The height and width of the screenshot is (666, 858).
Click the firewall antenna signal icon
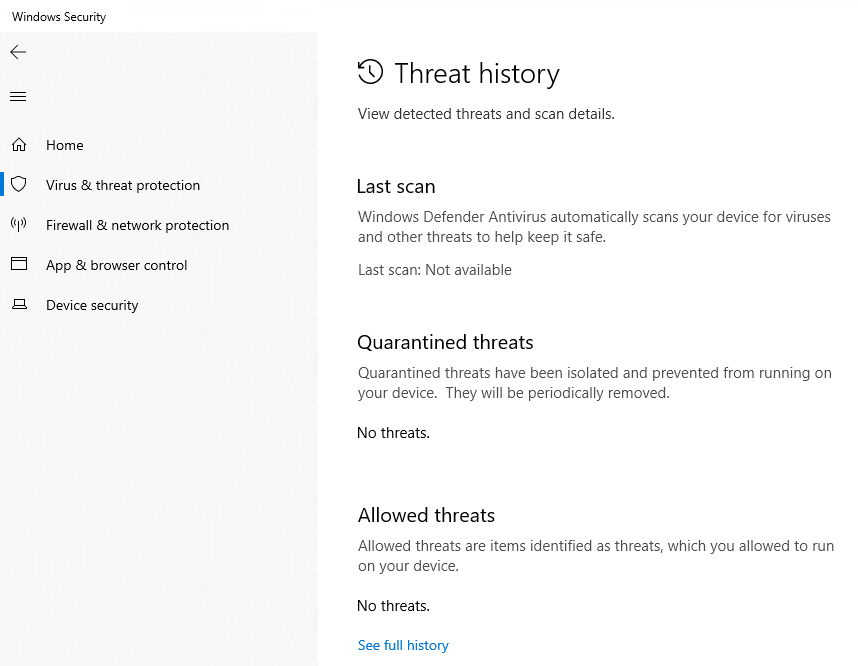point(19,224)
